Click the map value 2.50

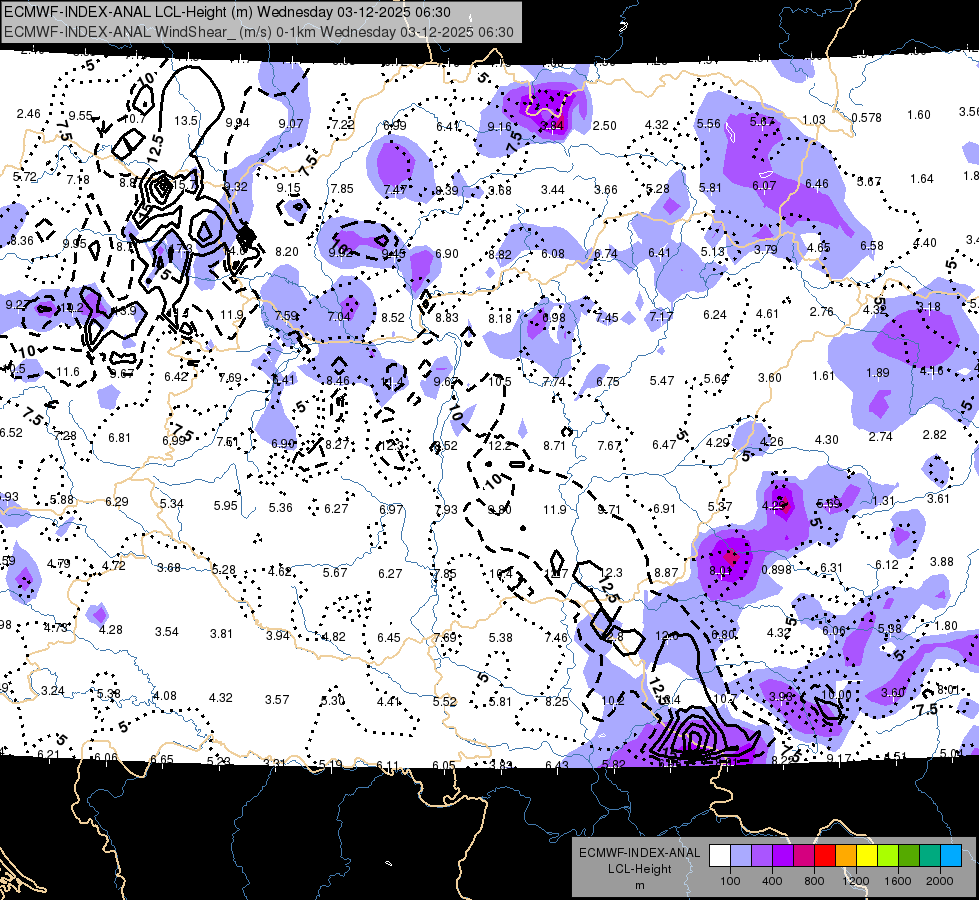[x=604, y=126]
